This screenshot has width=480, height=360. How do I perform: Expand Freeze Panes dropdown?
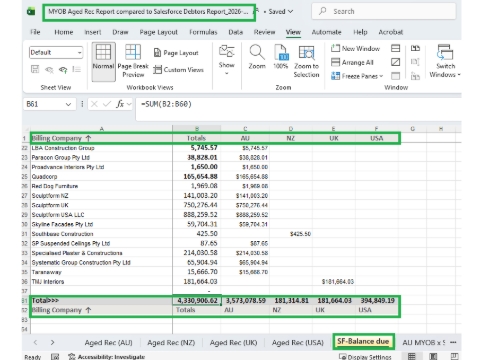(357, 76)
